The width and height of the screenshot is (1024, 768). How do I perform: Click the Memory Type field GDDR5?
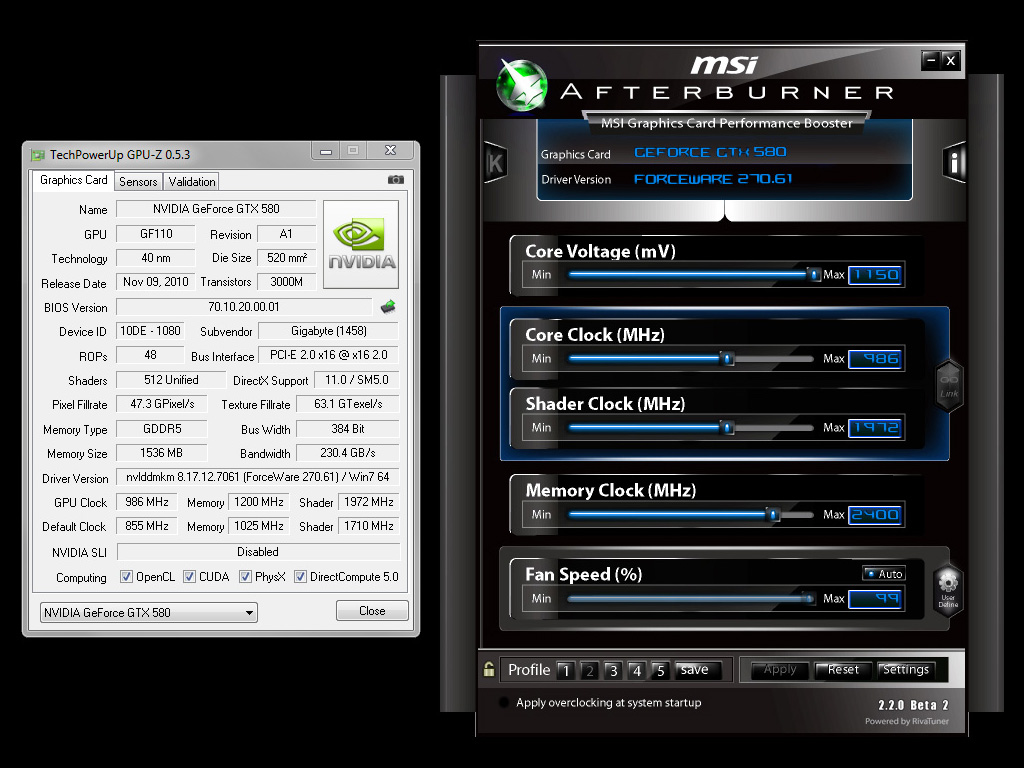point(162,429)
